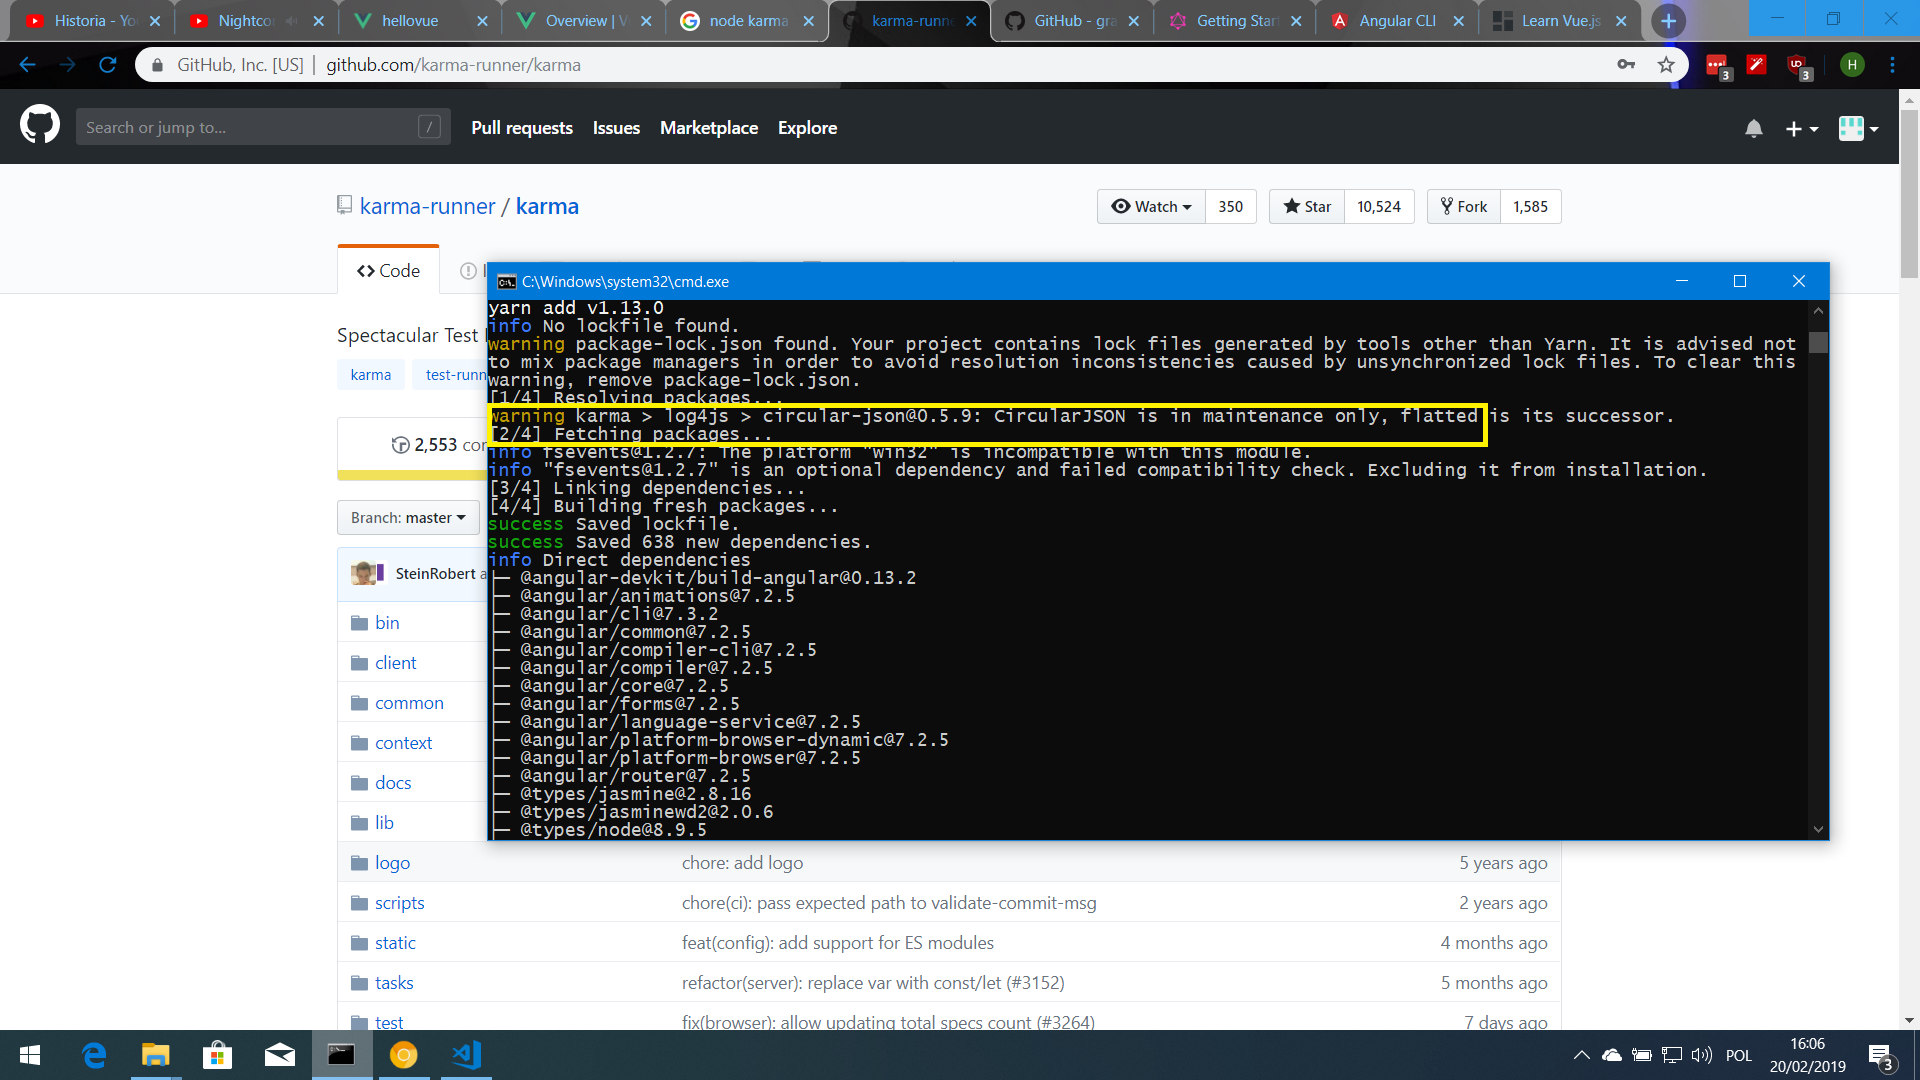Open the docs folder
1920x1080 pixels.
(x=393, y=782)
